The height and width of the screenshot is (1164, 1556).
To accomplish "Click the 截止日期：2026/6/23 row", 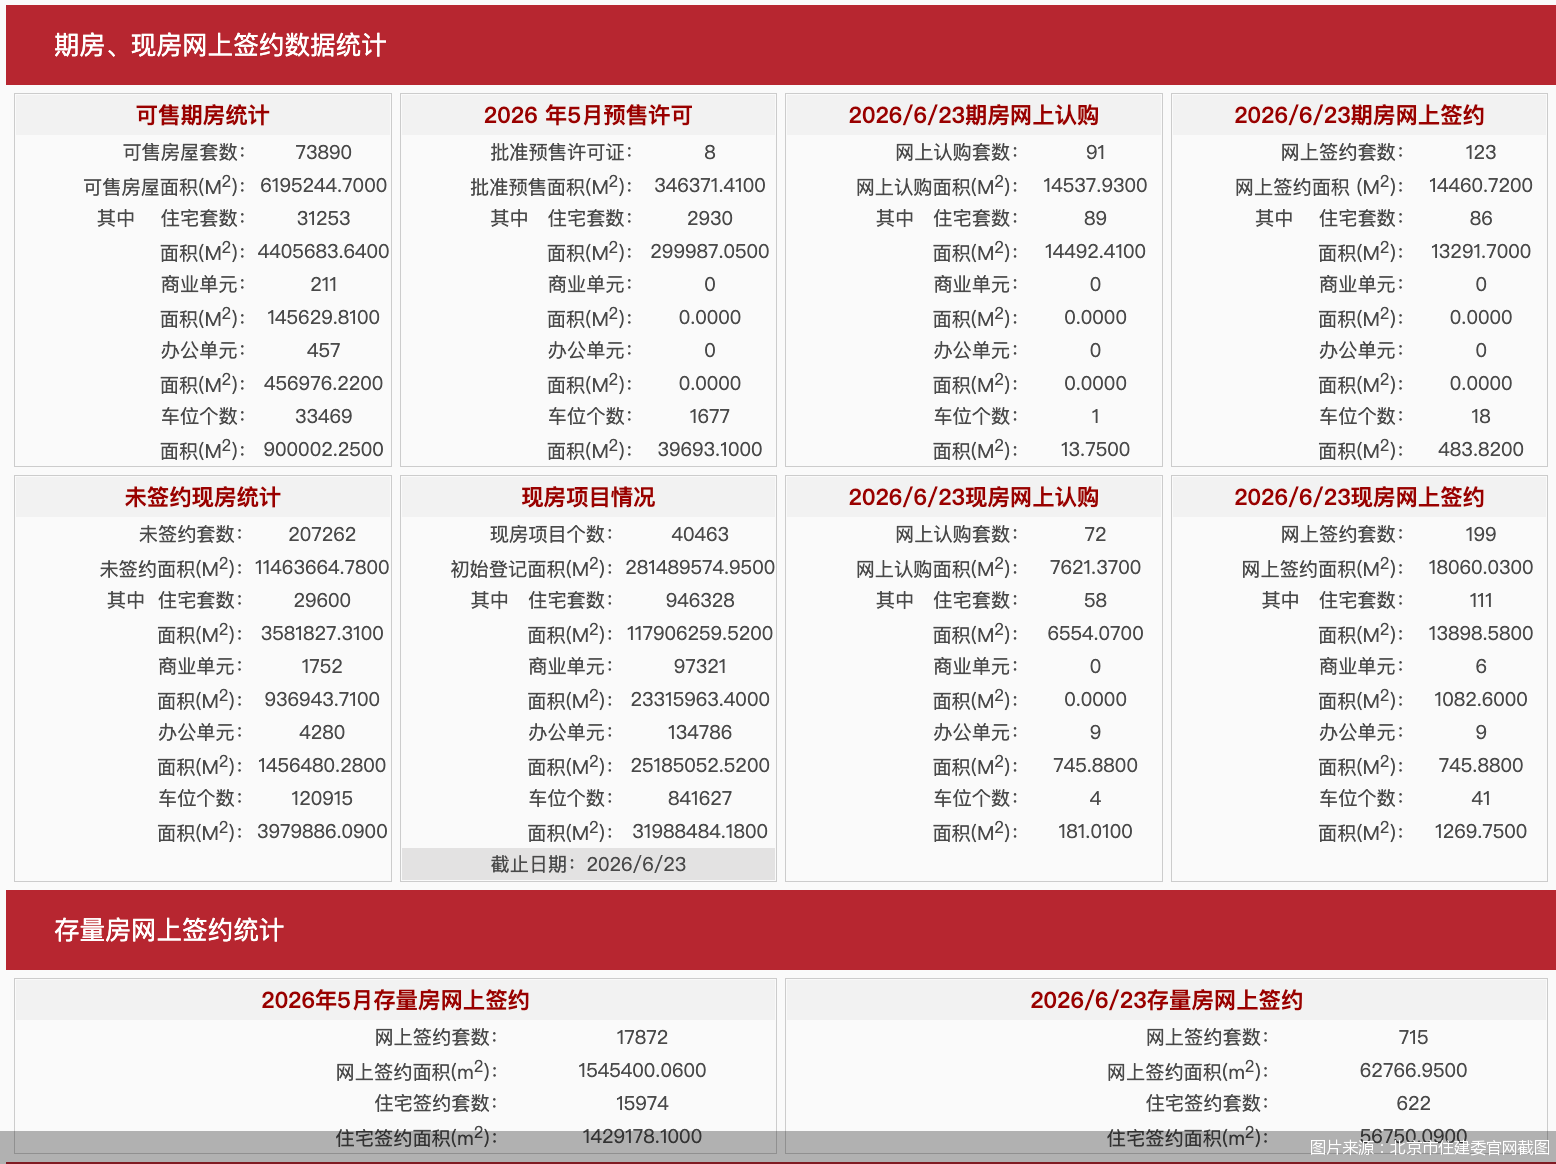I will (x=588, y=864).
